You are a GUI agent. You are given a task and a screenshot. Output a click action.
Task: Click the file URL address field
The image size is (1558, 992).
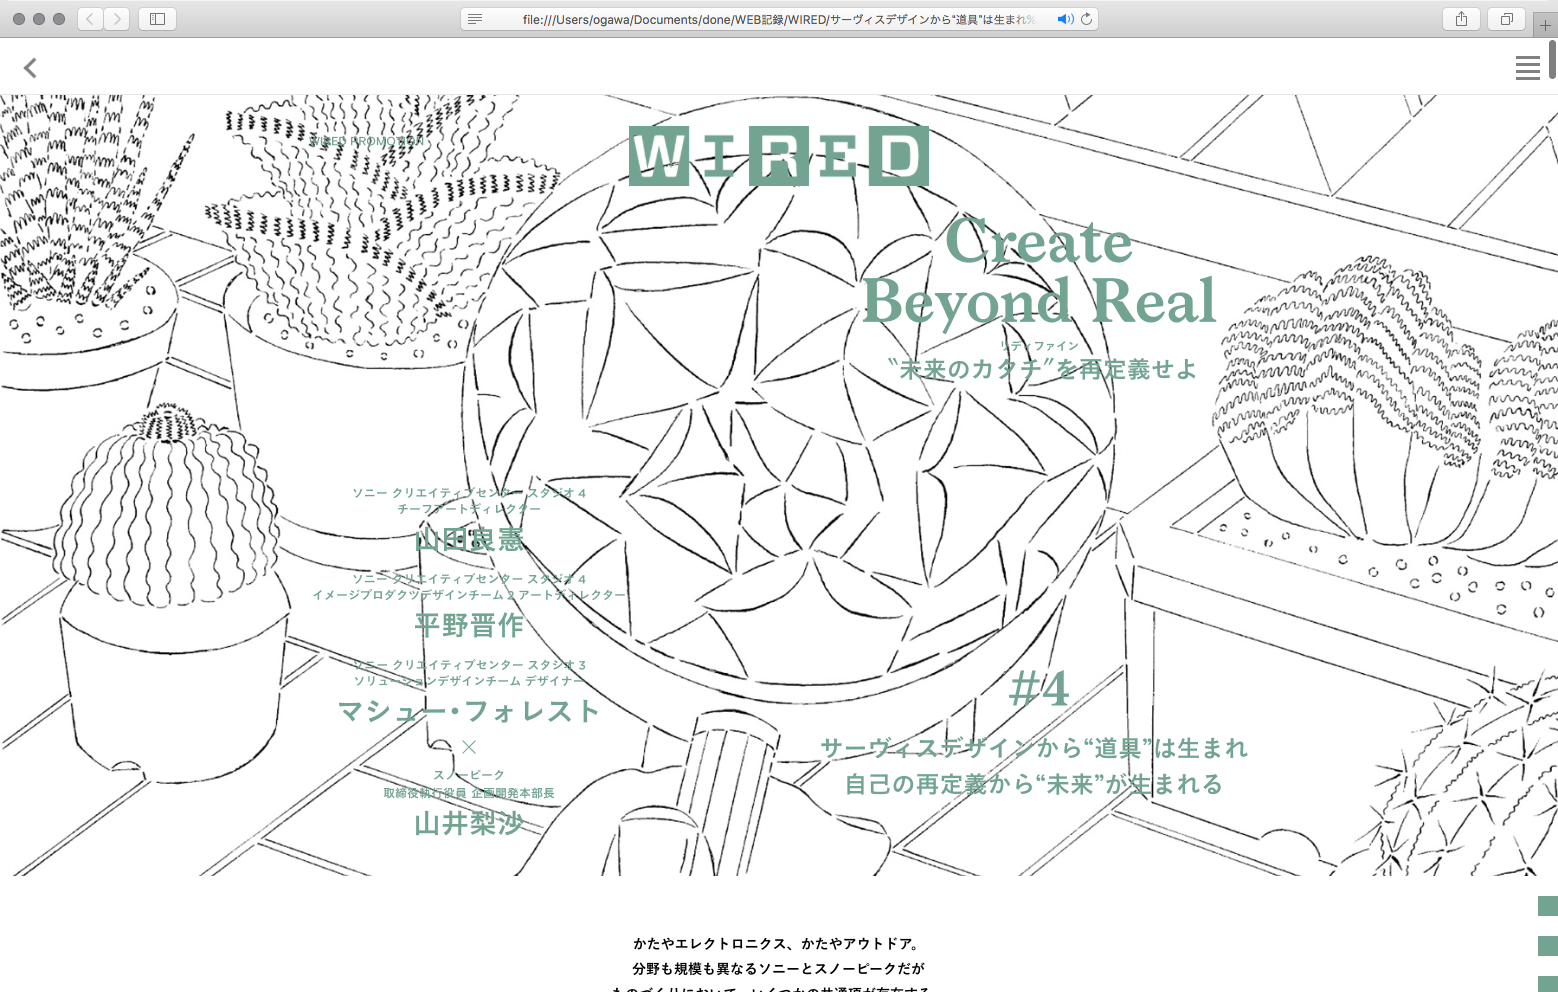coord(779,19)
